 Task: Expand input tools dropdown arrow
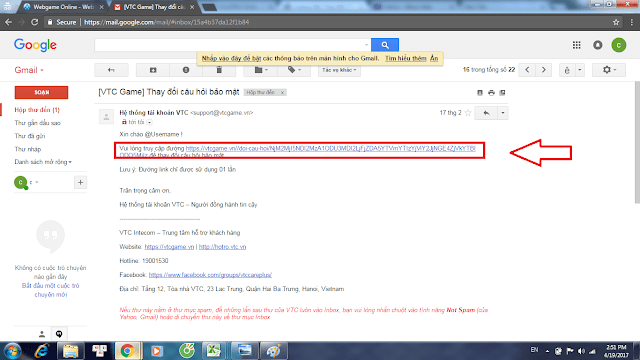(580, 70)
